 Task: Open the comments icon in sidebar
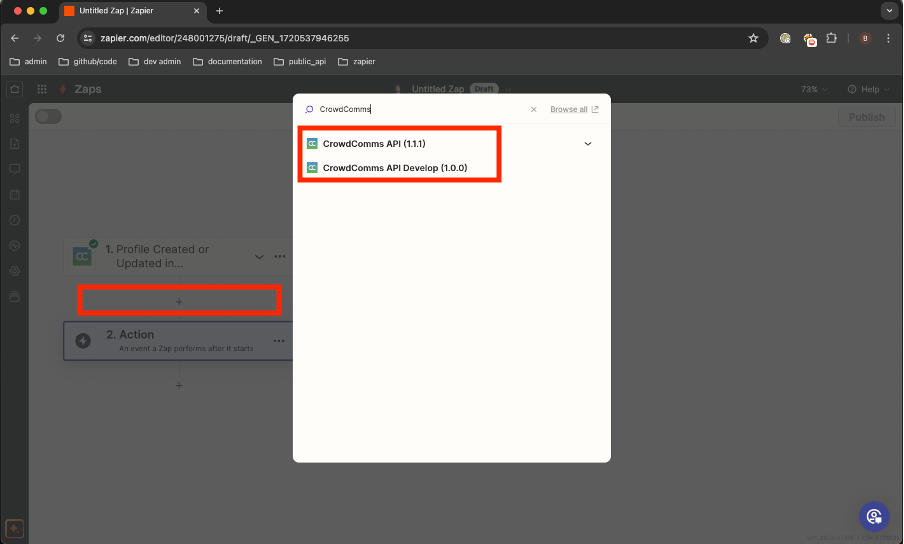pos(14,169)
